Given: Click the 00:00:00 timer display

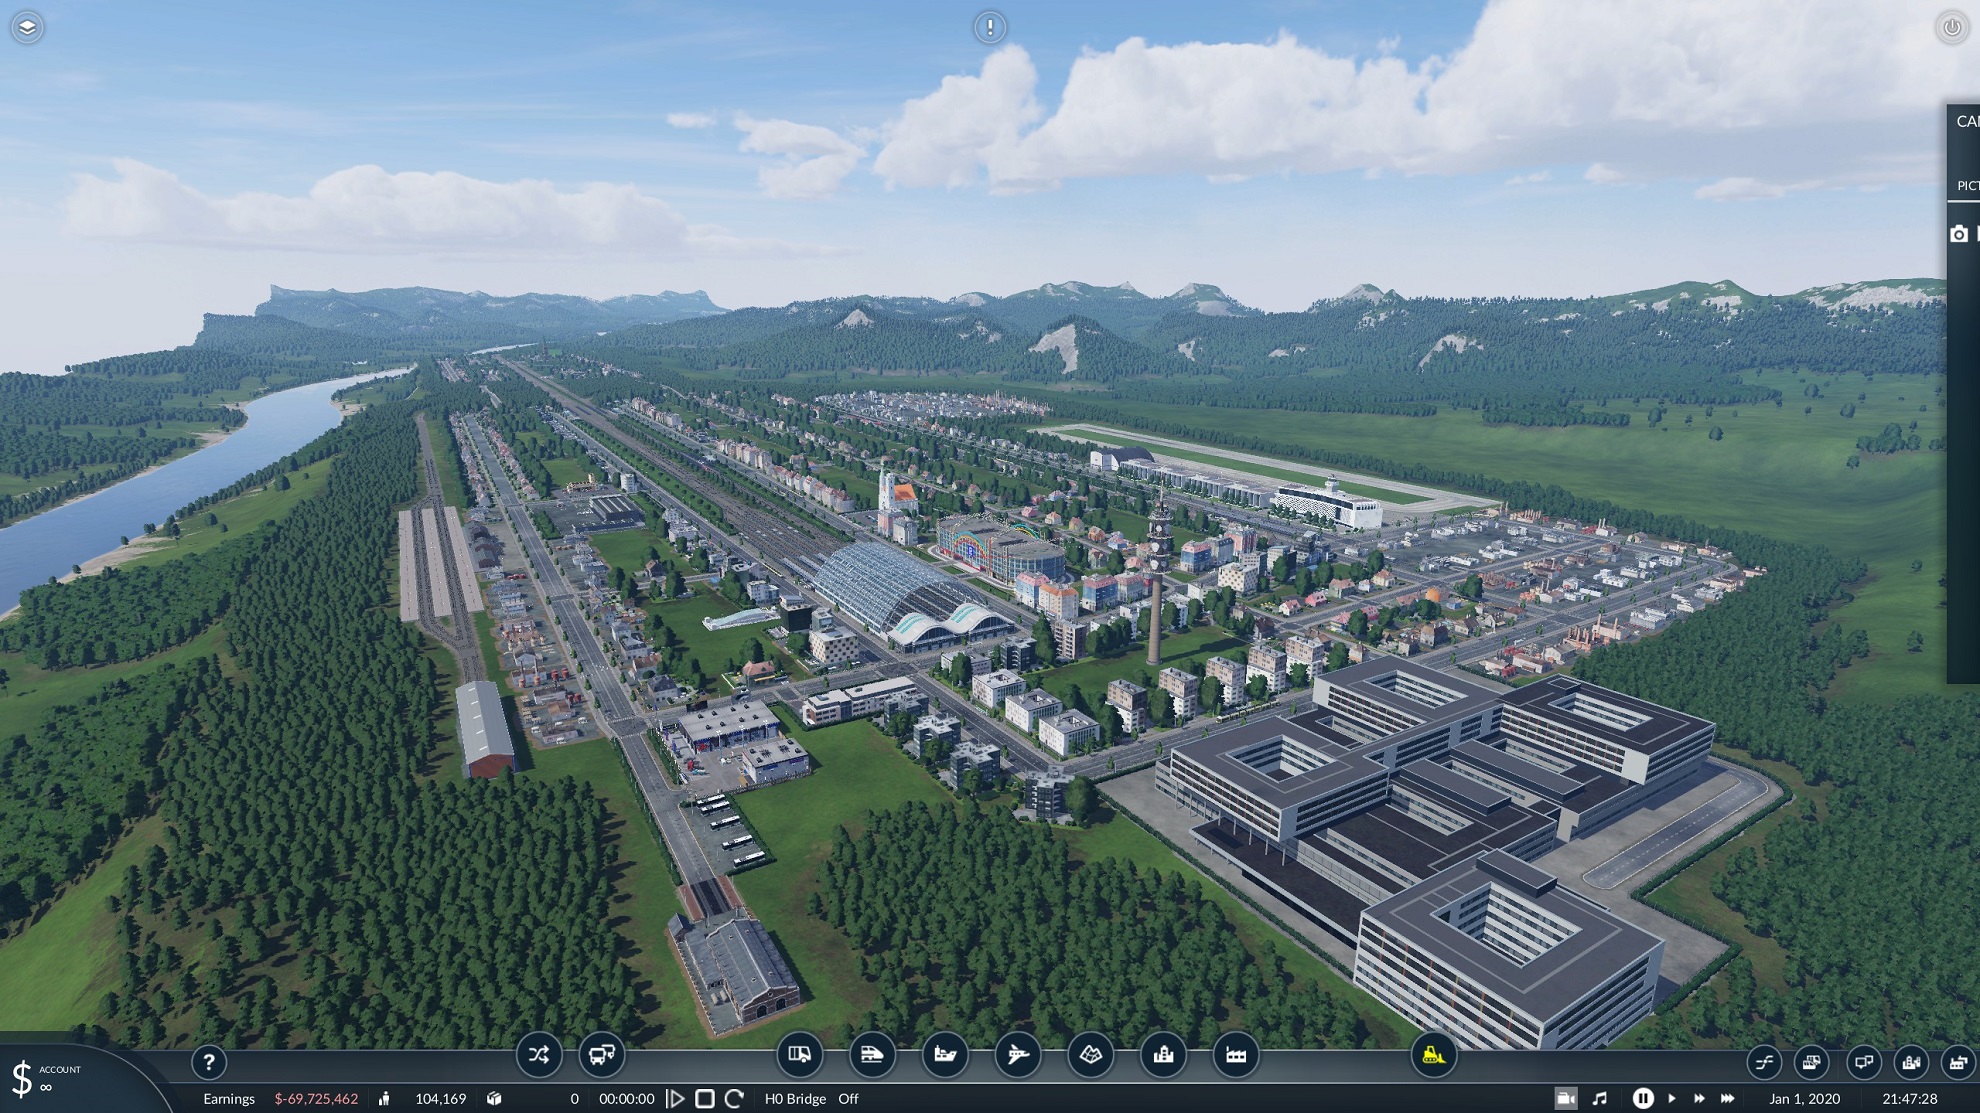Looking at the screenshot, I should click(x=627, y=1098).
